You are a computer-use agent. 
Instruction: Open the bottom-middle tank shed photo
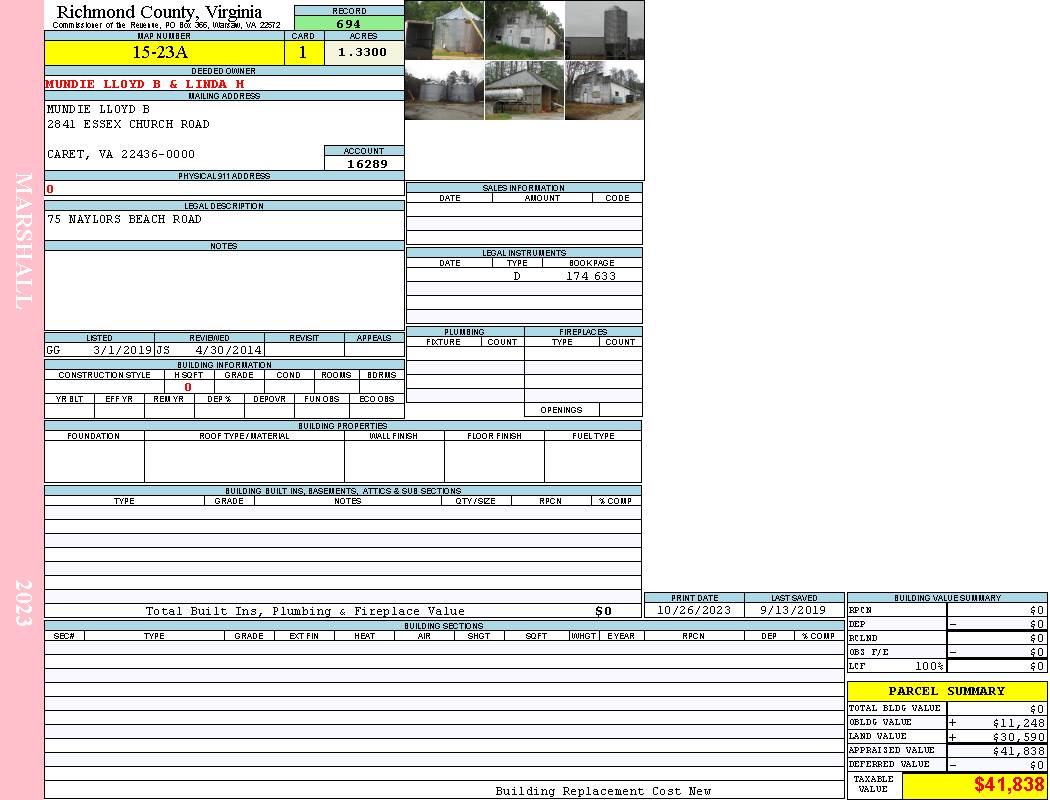pos(524,90)
